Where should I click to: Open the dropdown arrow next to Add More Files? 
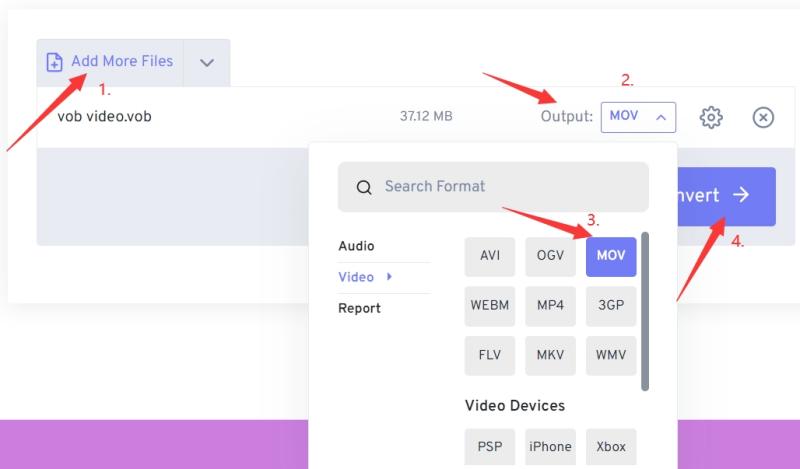click(x=207, y=63)
